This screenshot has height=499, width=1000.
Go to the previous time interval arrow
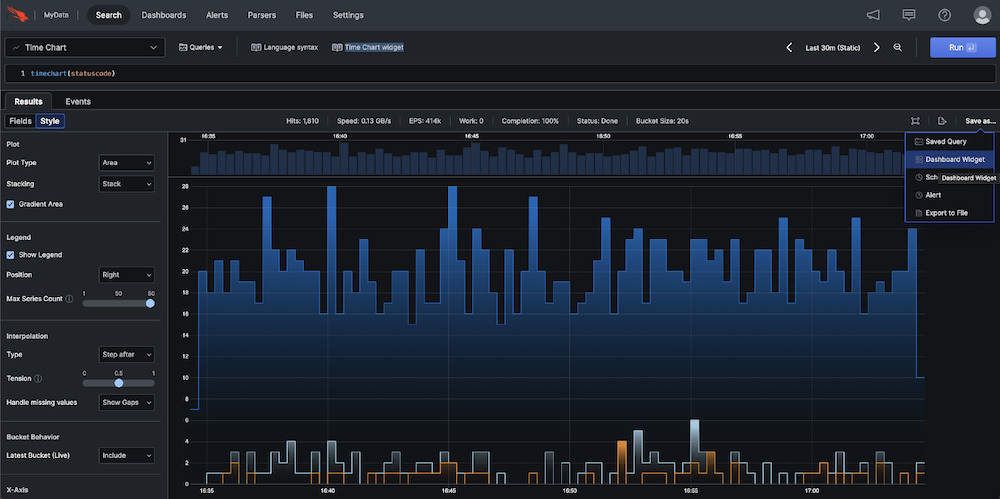point(788,47)
